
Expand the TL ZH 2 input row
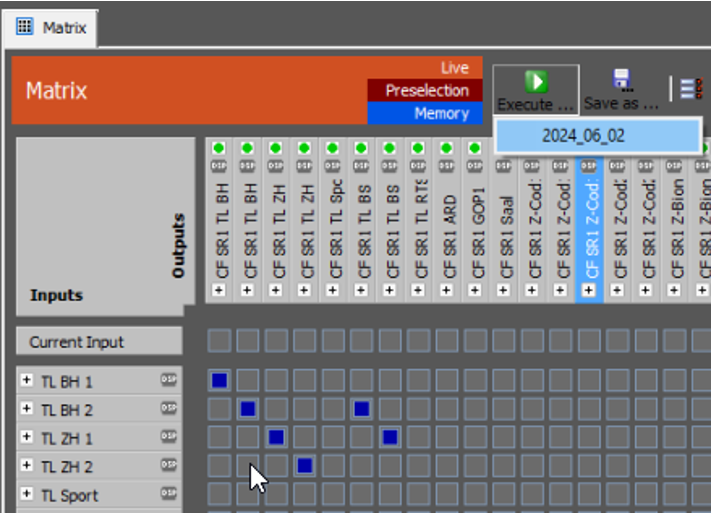pos(27,465)
